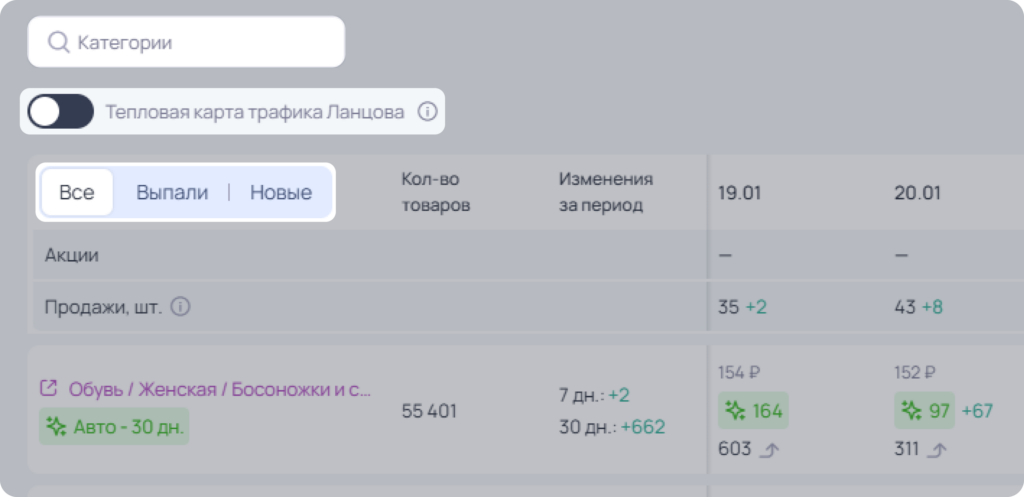The width and height of the screenshot is (1024, 497).
Task: Click the Кол-во товаров column header
Action: (x=436, y=192)
